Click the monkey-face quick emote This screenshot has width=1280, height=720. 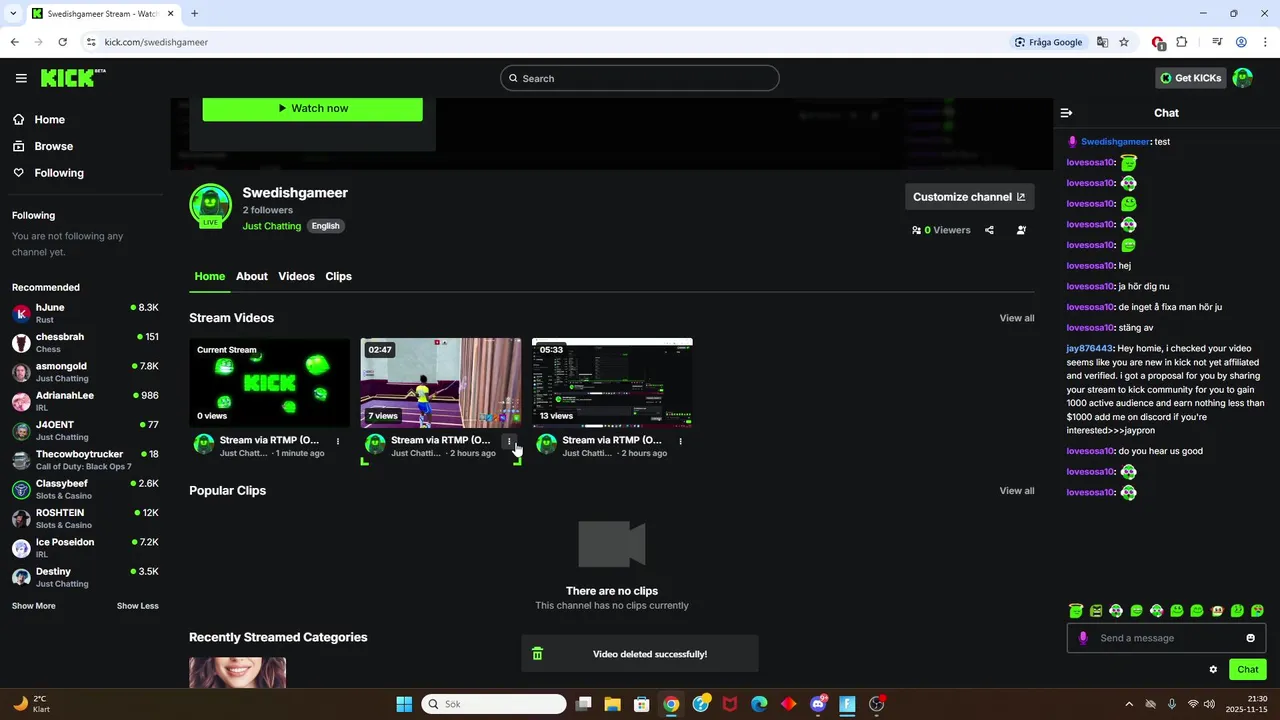pyautogui.click(x=1217, y=610)
